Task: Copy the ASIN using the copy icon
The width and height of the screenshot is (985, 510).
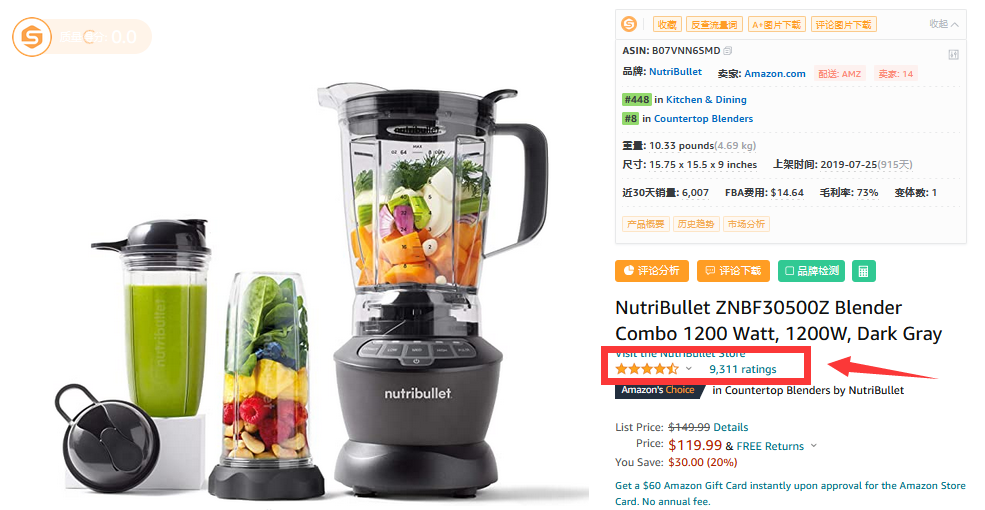Action: point(727,51)
